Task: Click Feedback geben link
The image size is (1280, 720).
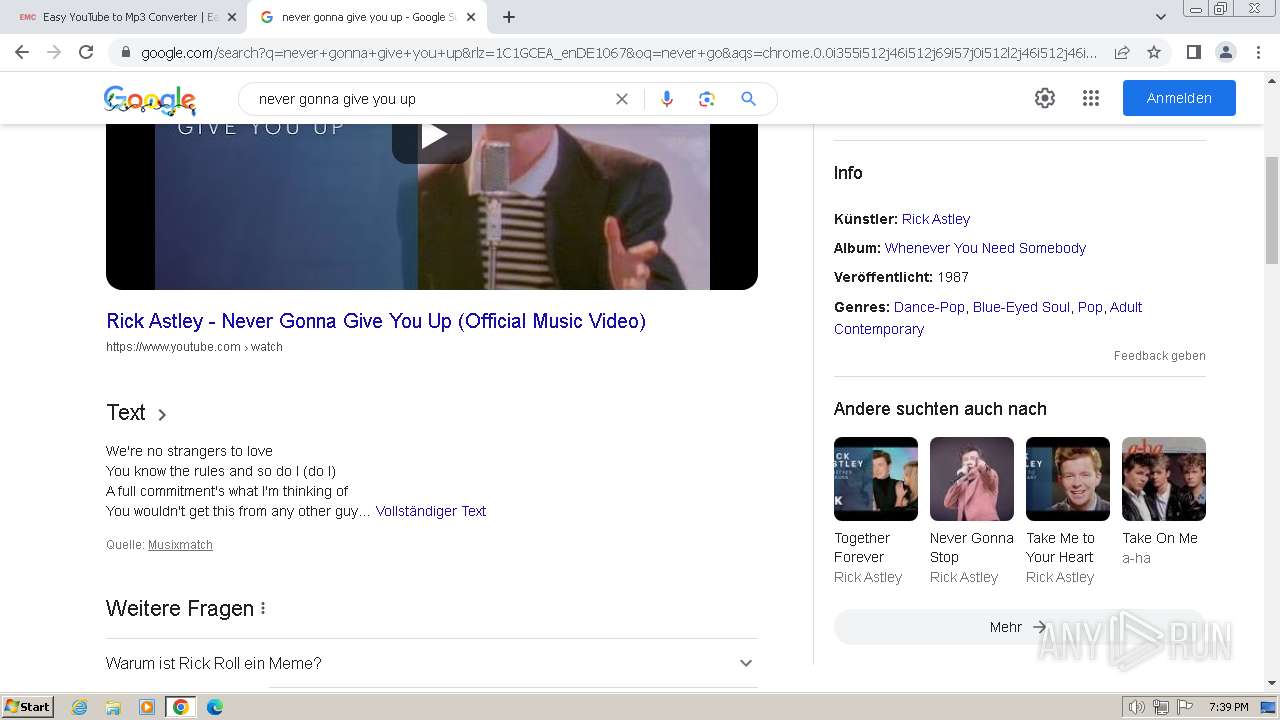Action: [x=1160, y=356]
